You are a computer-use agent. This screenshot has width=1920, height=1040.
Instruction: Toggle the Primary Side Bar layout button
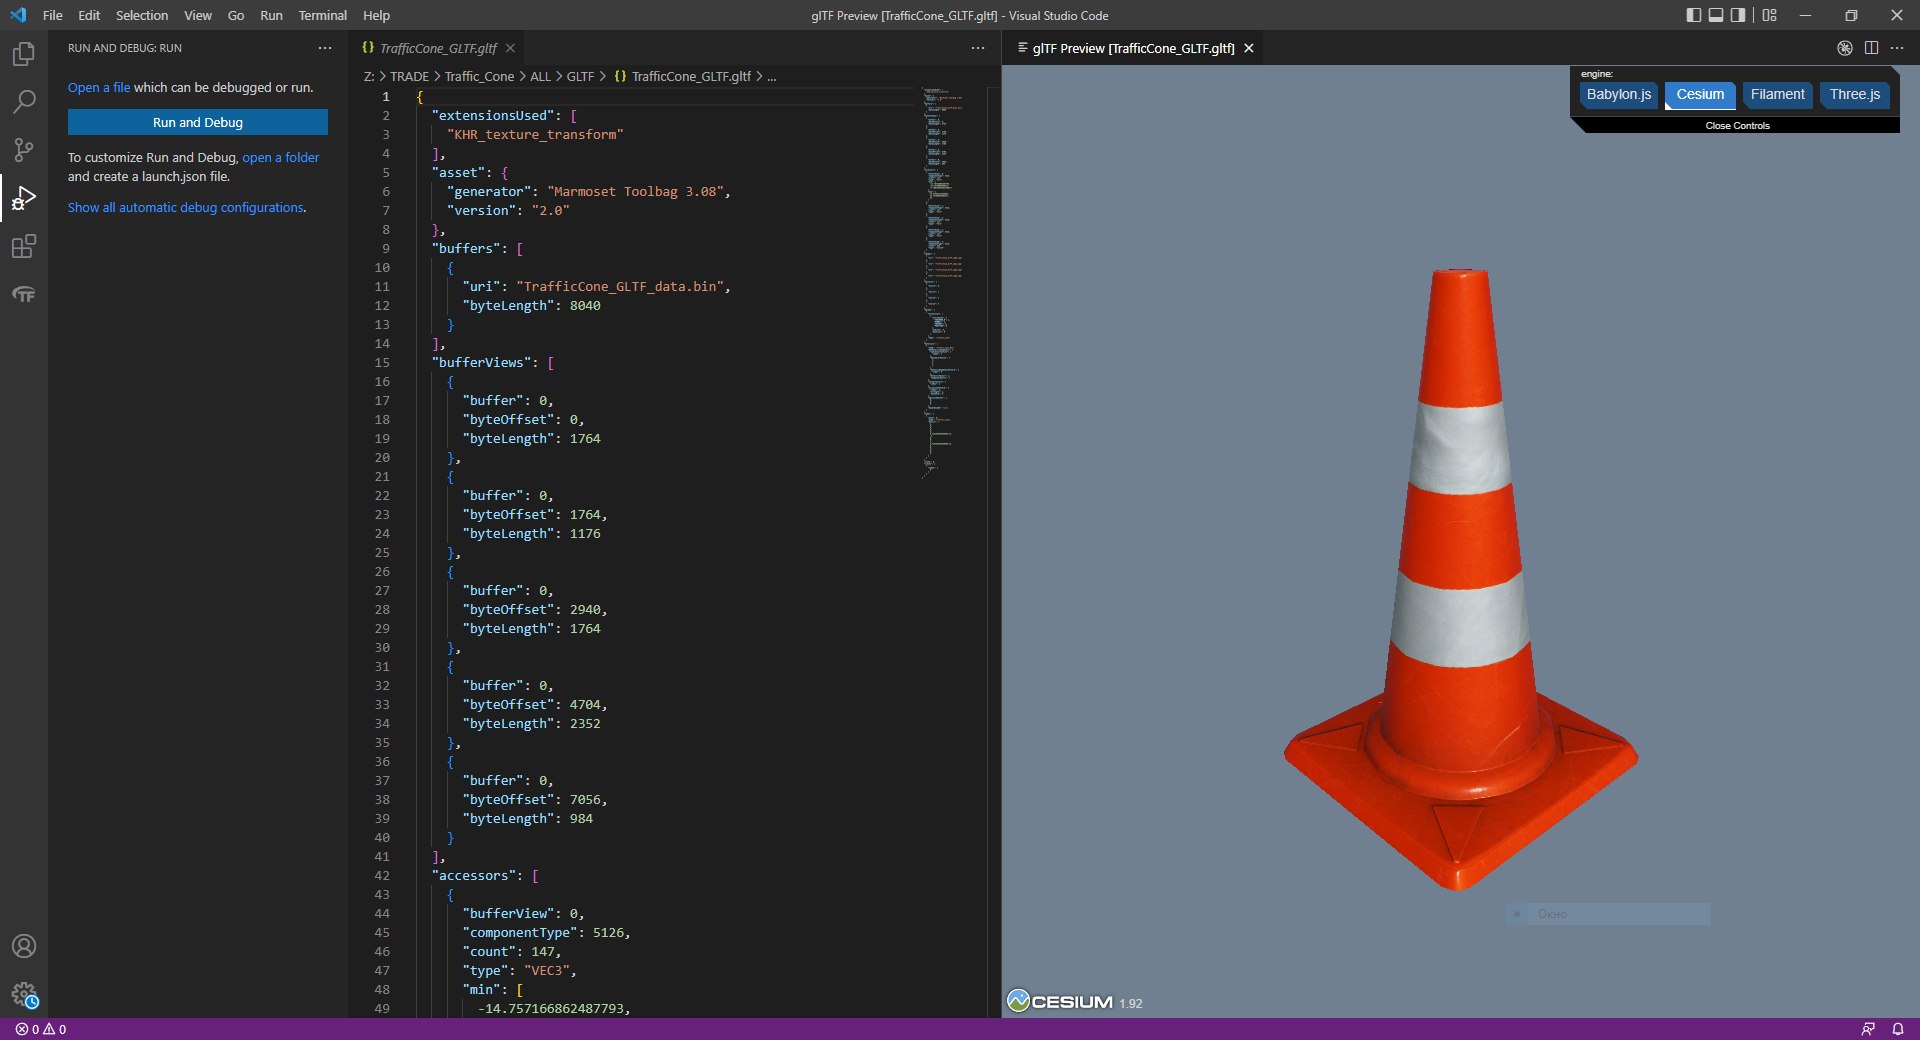[x=1693, y=15]
